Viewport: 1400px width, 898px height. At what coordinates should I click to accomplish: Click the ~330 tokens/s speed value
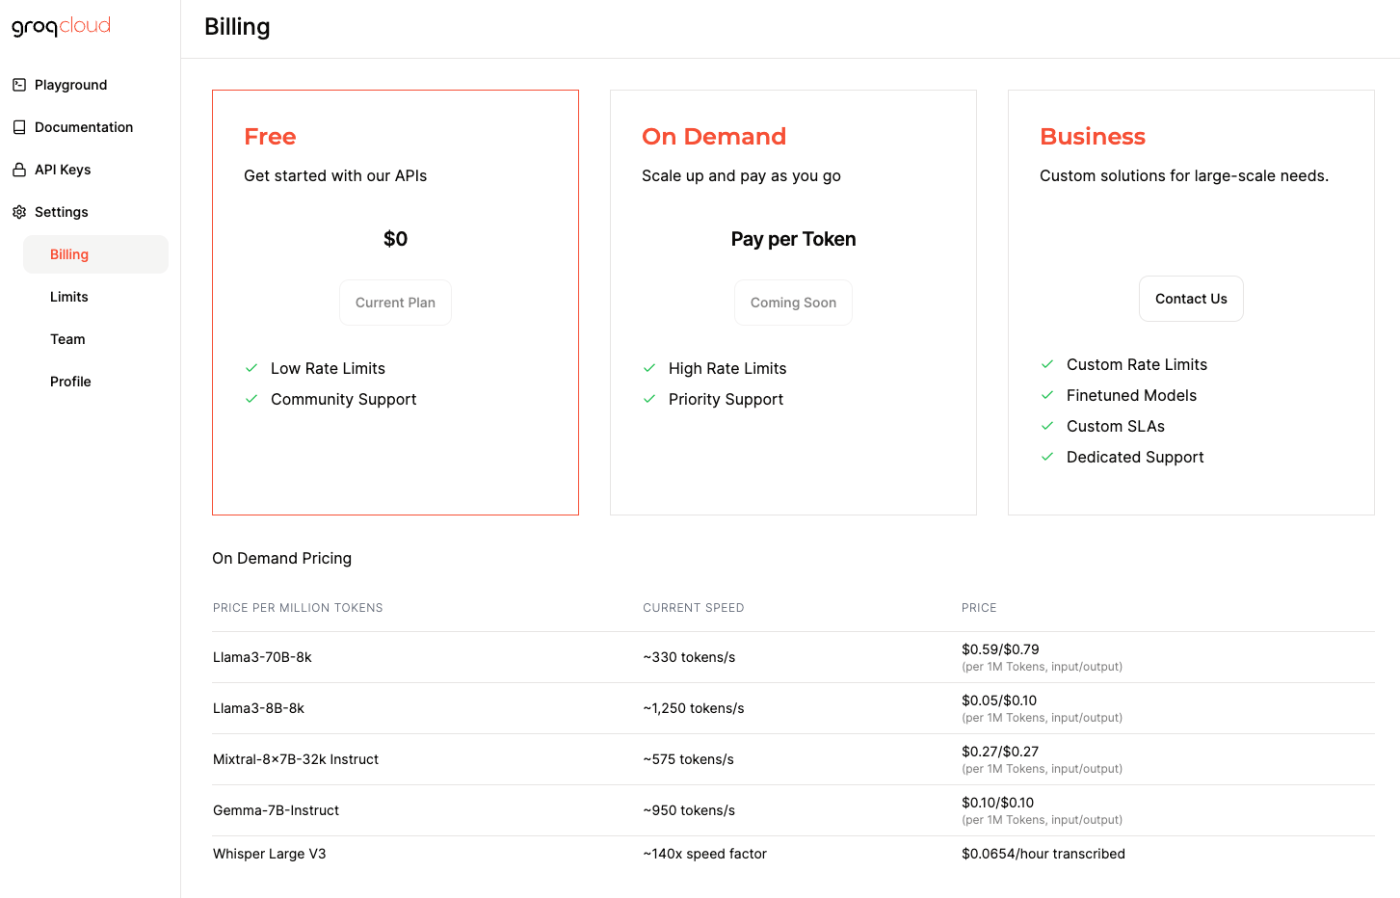coord(689,657)
